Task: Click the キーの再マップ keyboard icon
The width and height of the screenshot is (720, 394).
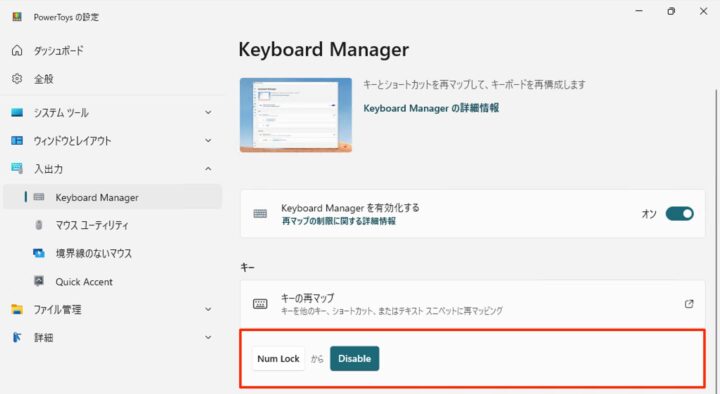Action: [x=260, y=304]
